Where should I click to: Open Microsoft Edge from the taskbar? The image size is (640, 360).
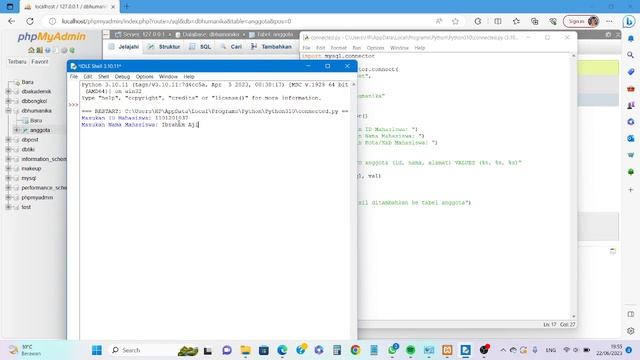[282, 350]
